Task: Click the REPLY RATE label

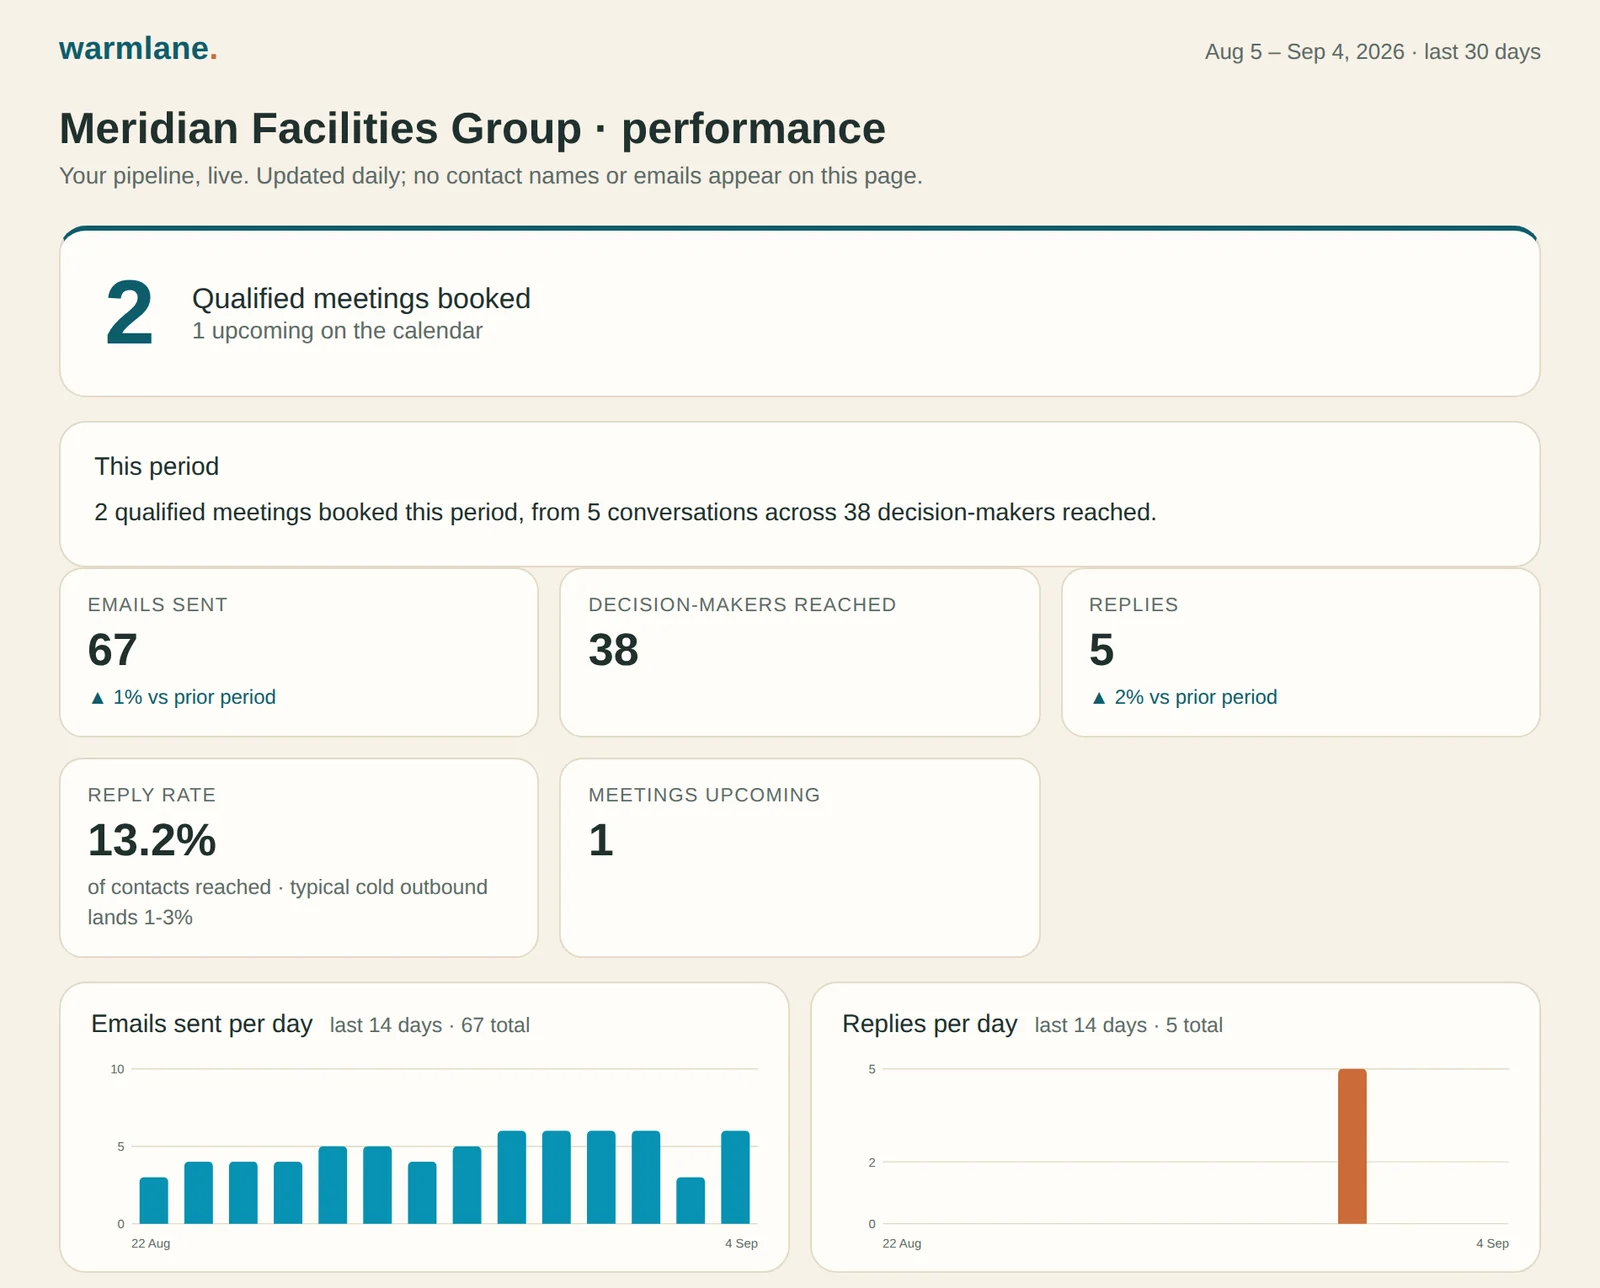Action: pos(151,795)
